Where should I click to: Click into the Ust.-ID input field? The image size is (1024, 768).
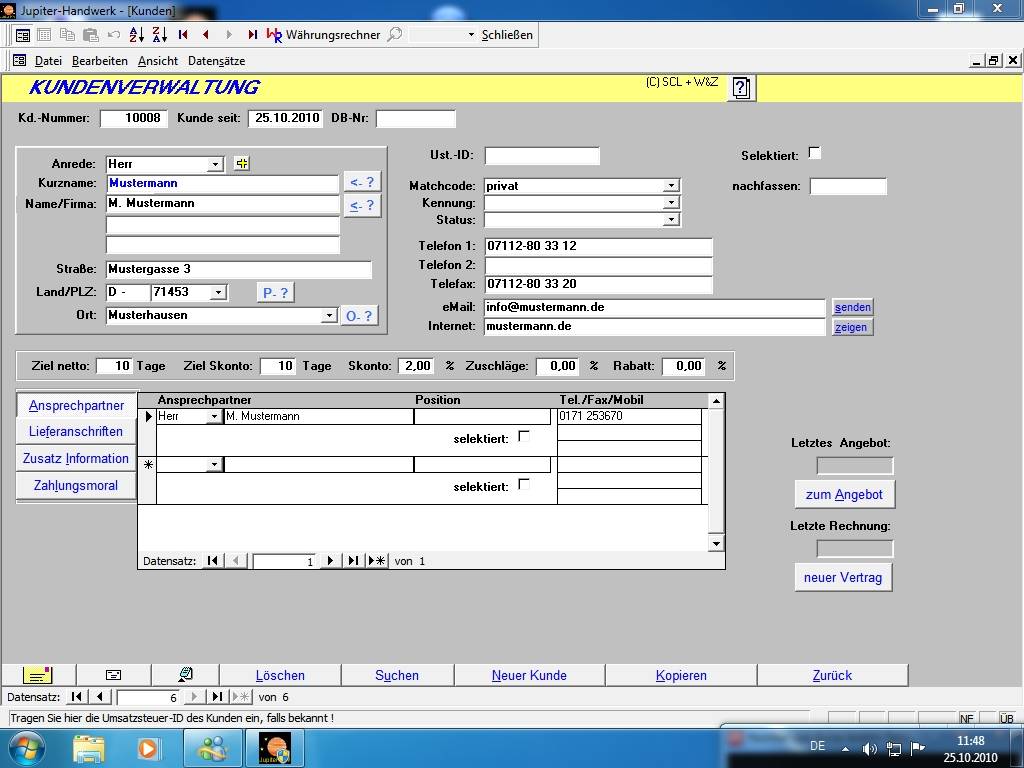tap(541, 155)
